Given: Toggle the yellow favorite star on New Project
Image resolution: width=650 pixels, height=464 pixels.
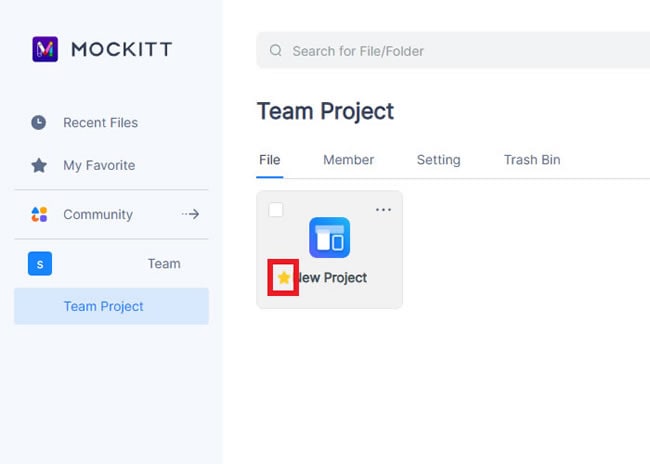Looking at the screenshot, I should pos(284,277).
